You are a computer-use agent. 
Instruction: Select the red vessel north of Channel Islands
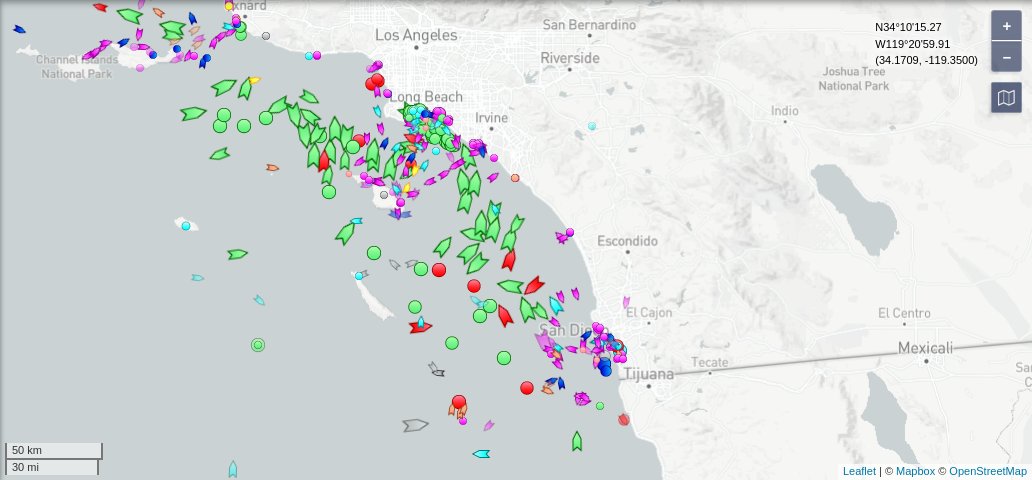tap(100, 7)
